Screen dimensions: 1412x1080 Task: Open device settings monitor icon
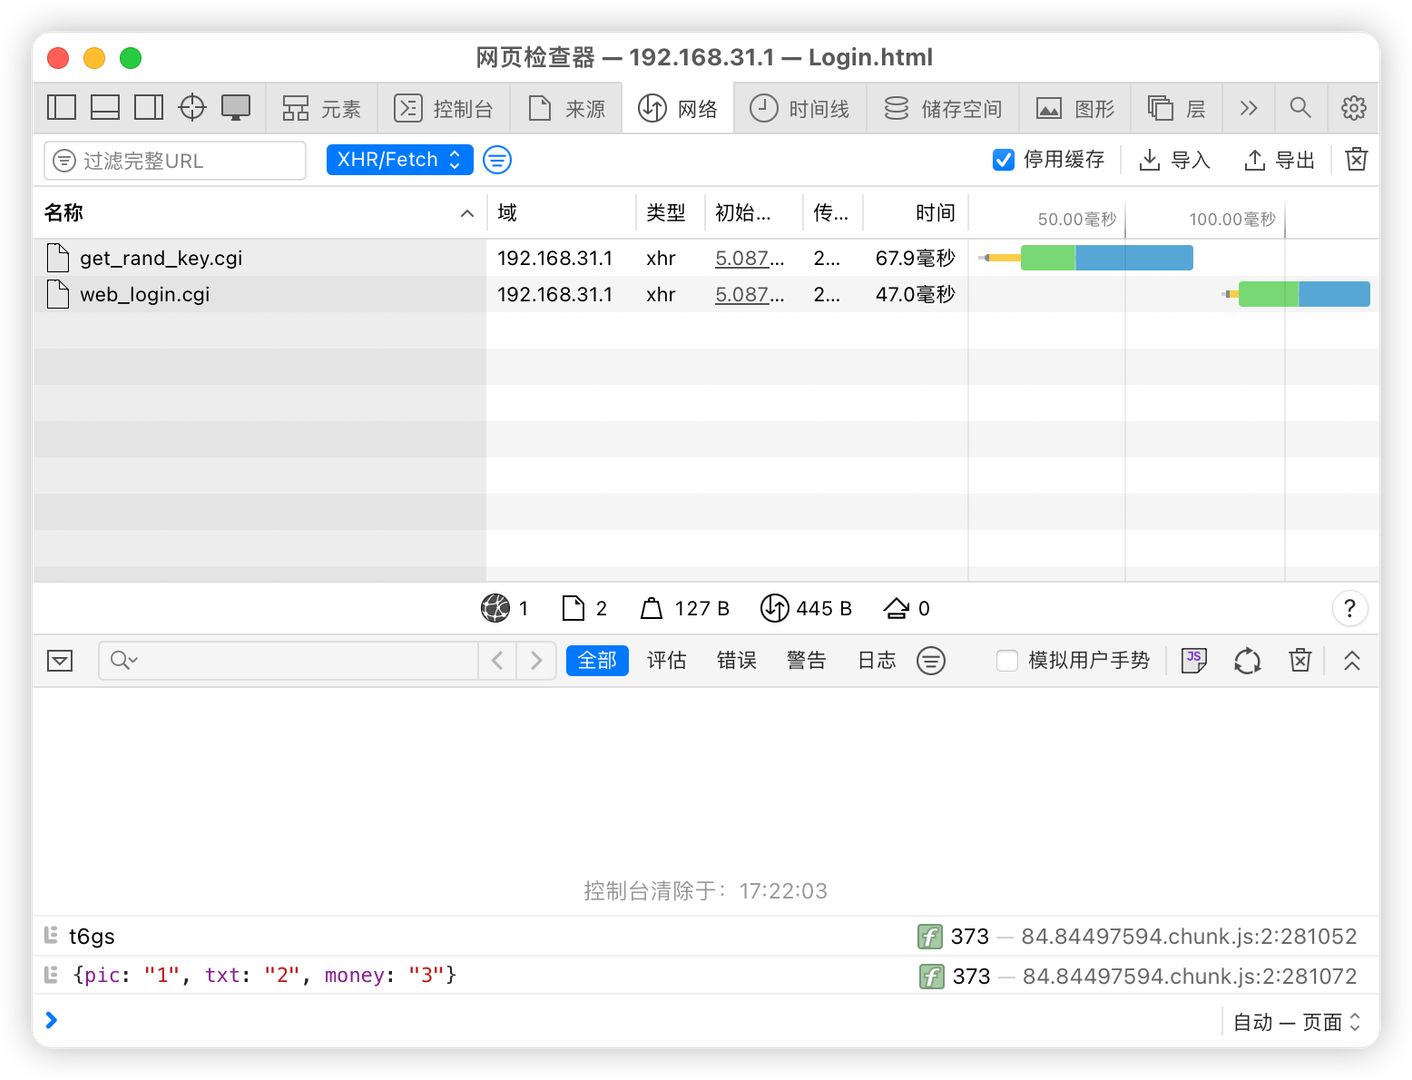click(236, 108)
